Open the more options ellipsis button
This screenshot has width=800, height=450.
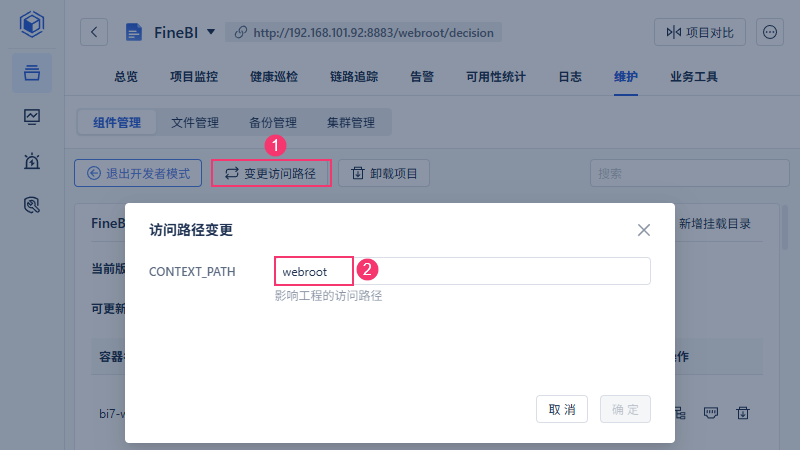click(770, 32)
